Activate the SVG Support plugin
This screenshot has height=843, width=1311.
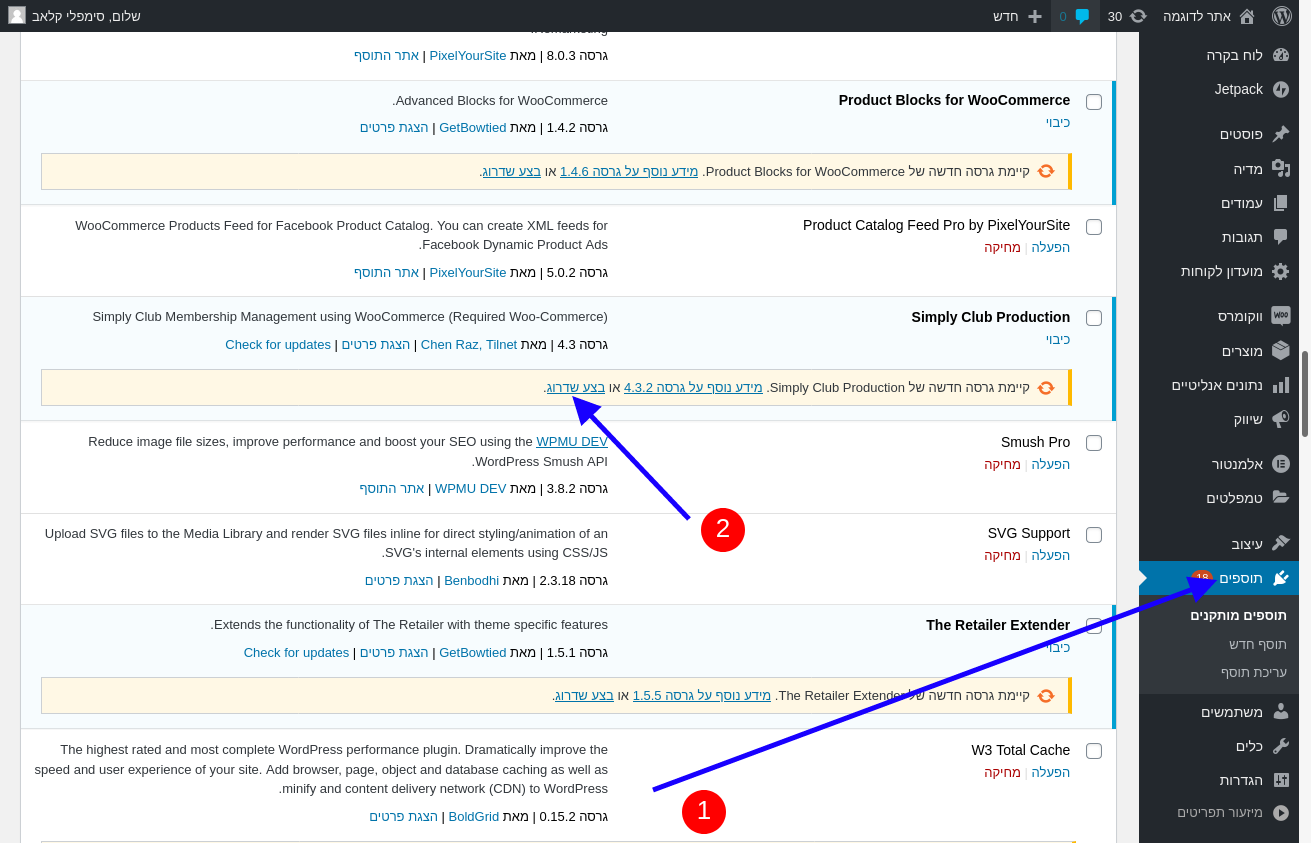click(1050, 555)
